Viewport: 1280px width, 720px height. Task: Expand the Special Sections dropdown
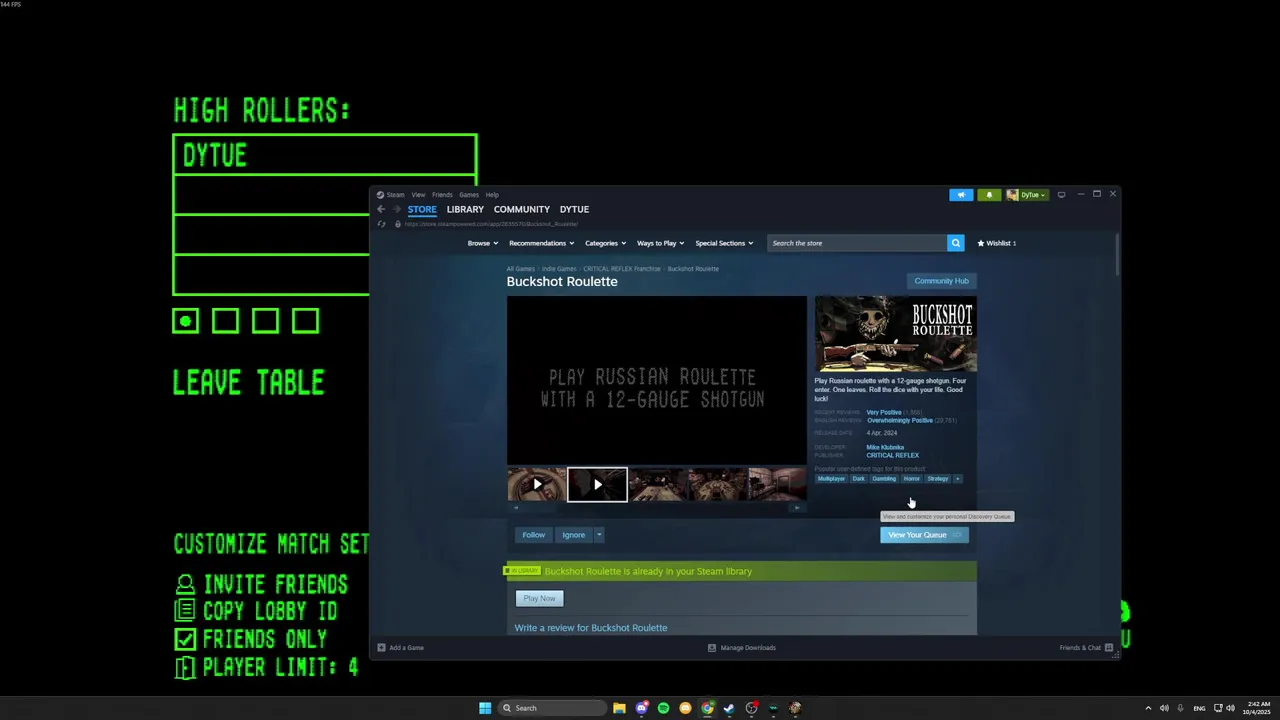pos(724,243)
